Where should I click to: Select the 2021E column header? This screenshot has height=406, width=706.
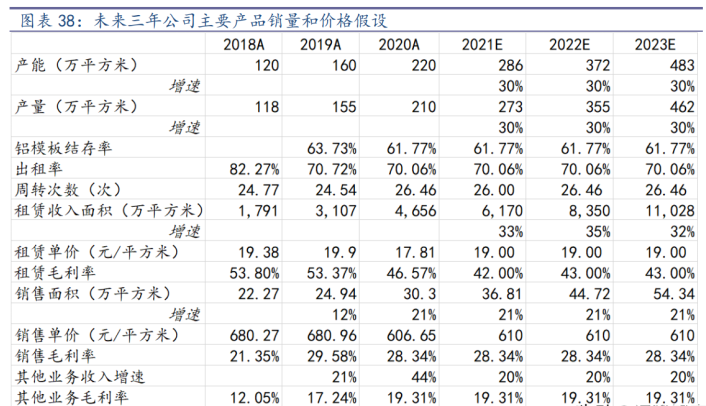tap(482, 45)
